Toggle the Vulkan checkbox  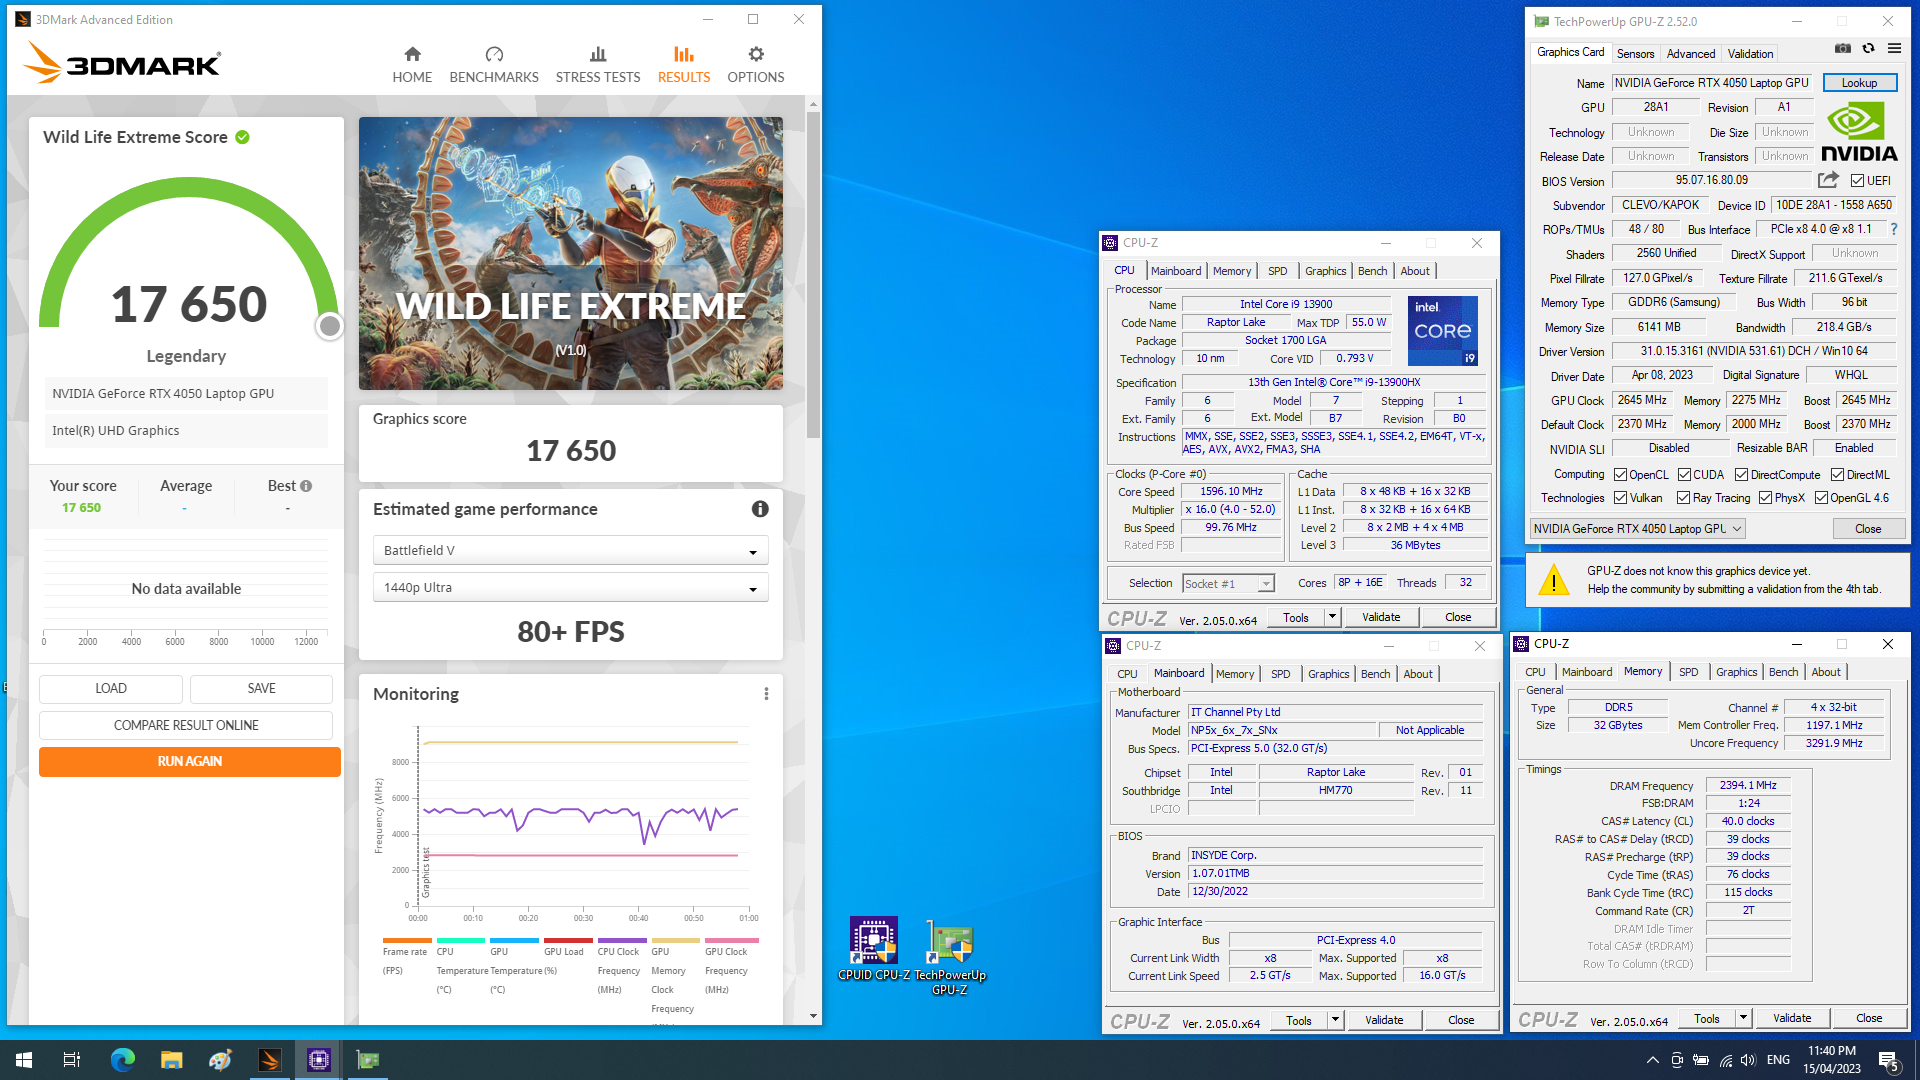click(1620, 498)
